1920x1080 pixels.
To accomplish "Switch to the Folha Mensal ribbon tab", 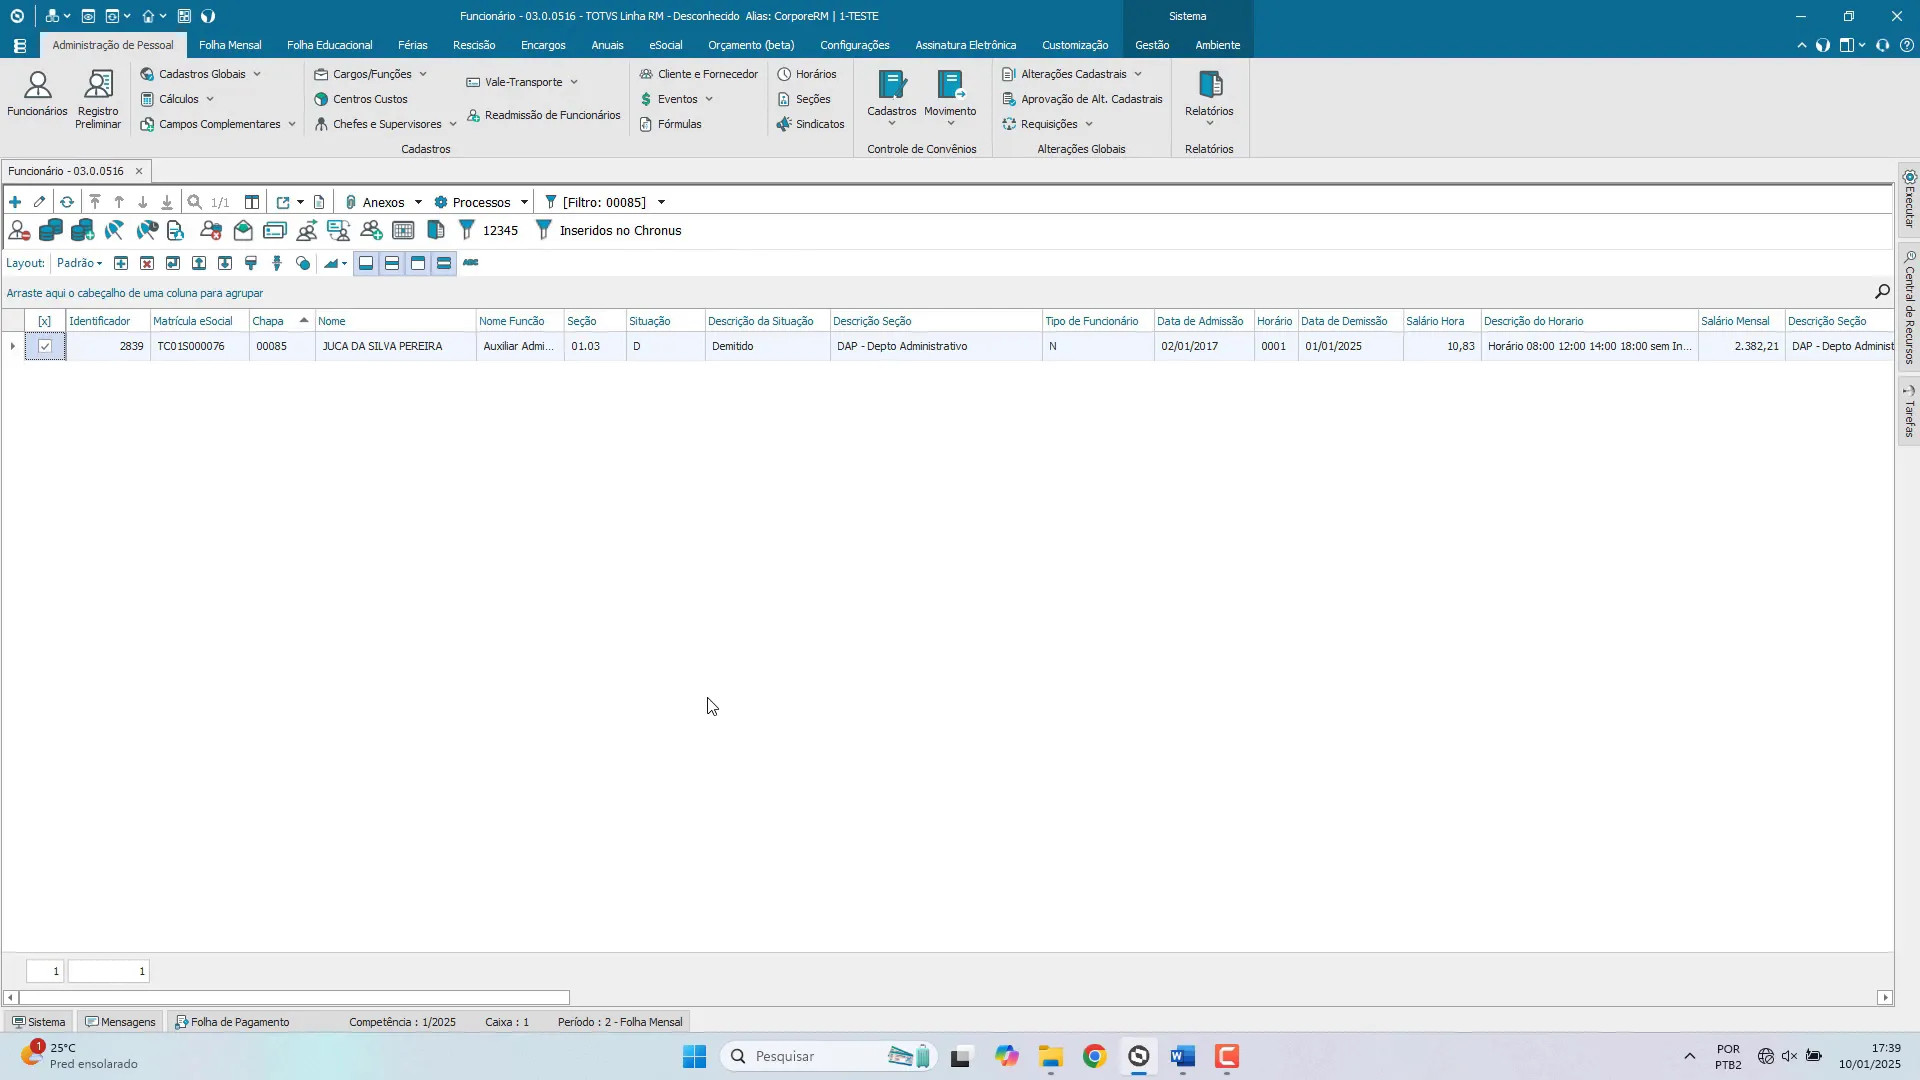I will click(230, 45).
